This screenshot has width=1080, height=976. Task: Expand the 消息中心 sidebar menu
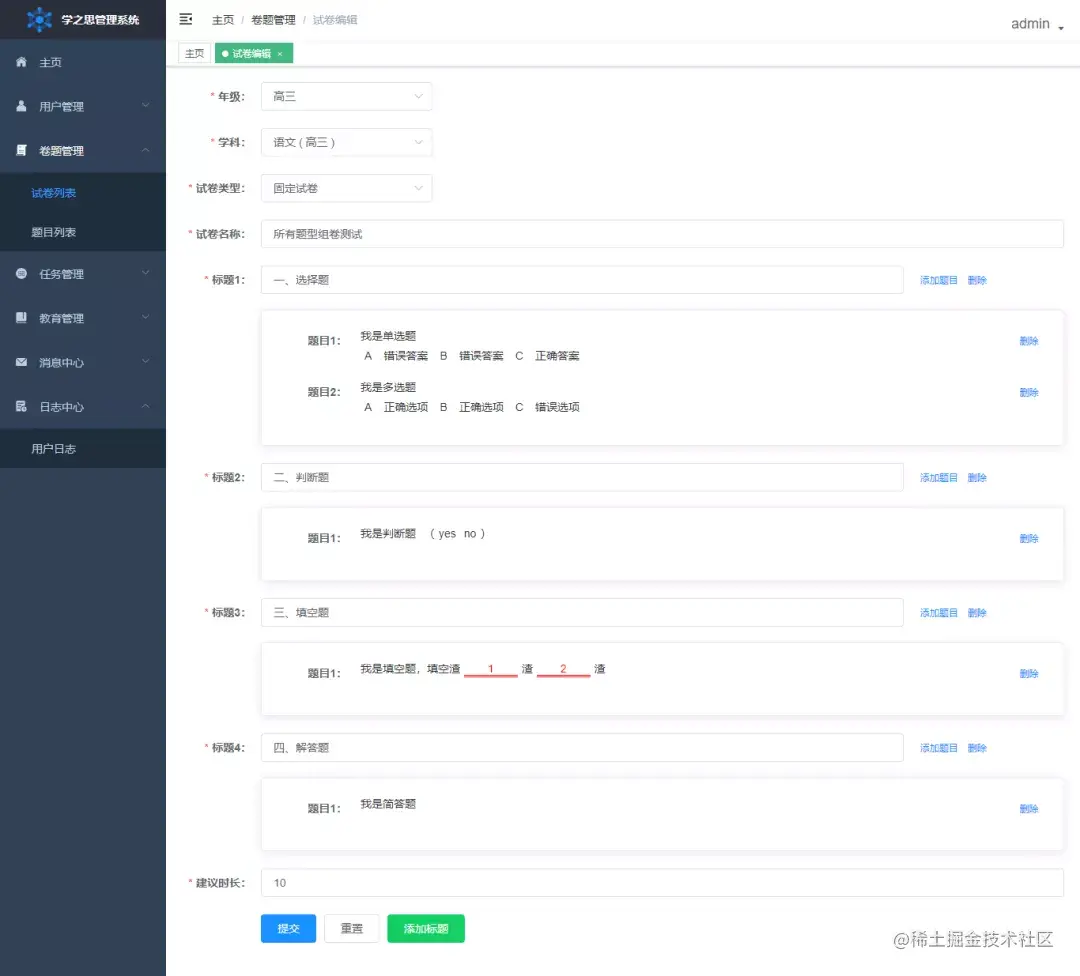83,362
